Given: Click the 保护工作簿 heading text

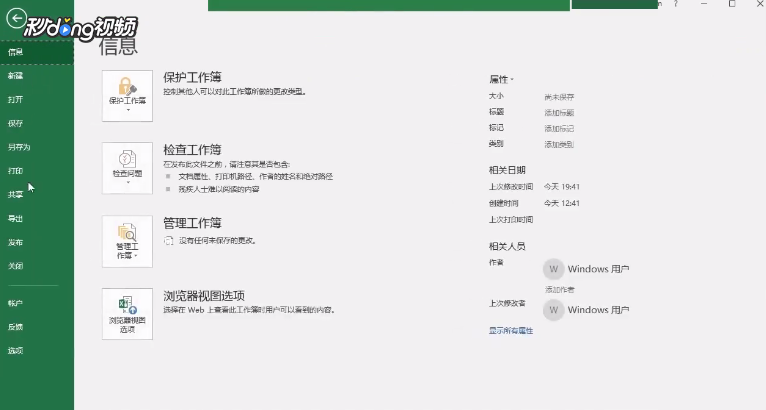Looking at the screenshot, I should pos(192,77).
